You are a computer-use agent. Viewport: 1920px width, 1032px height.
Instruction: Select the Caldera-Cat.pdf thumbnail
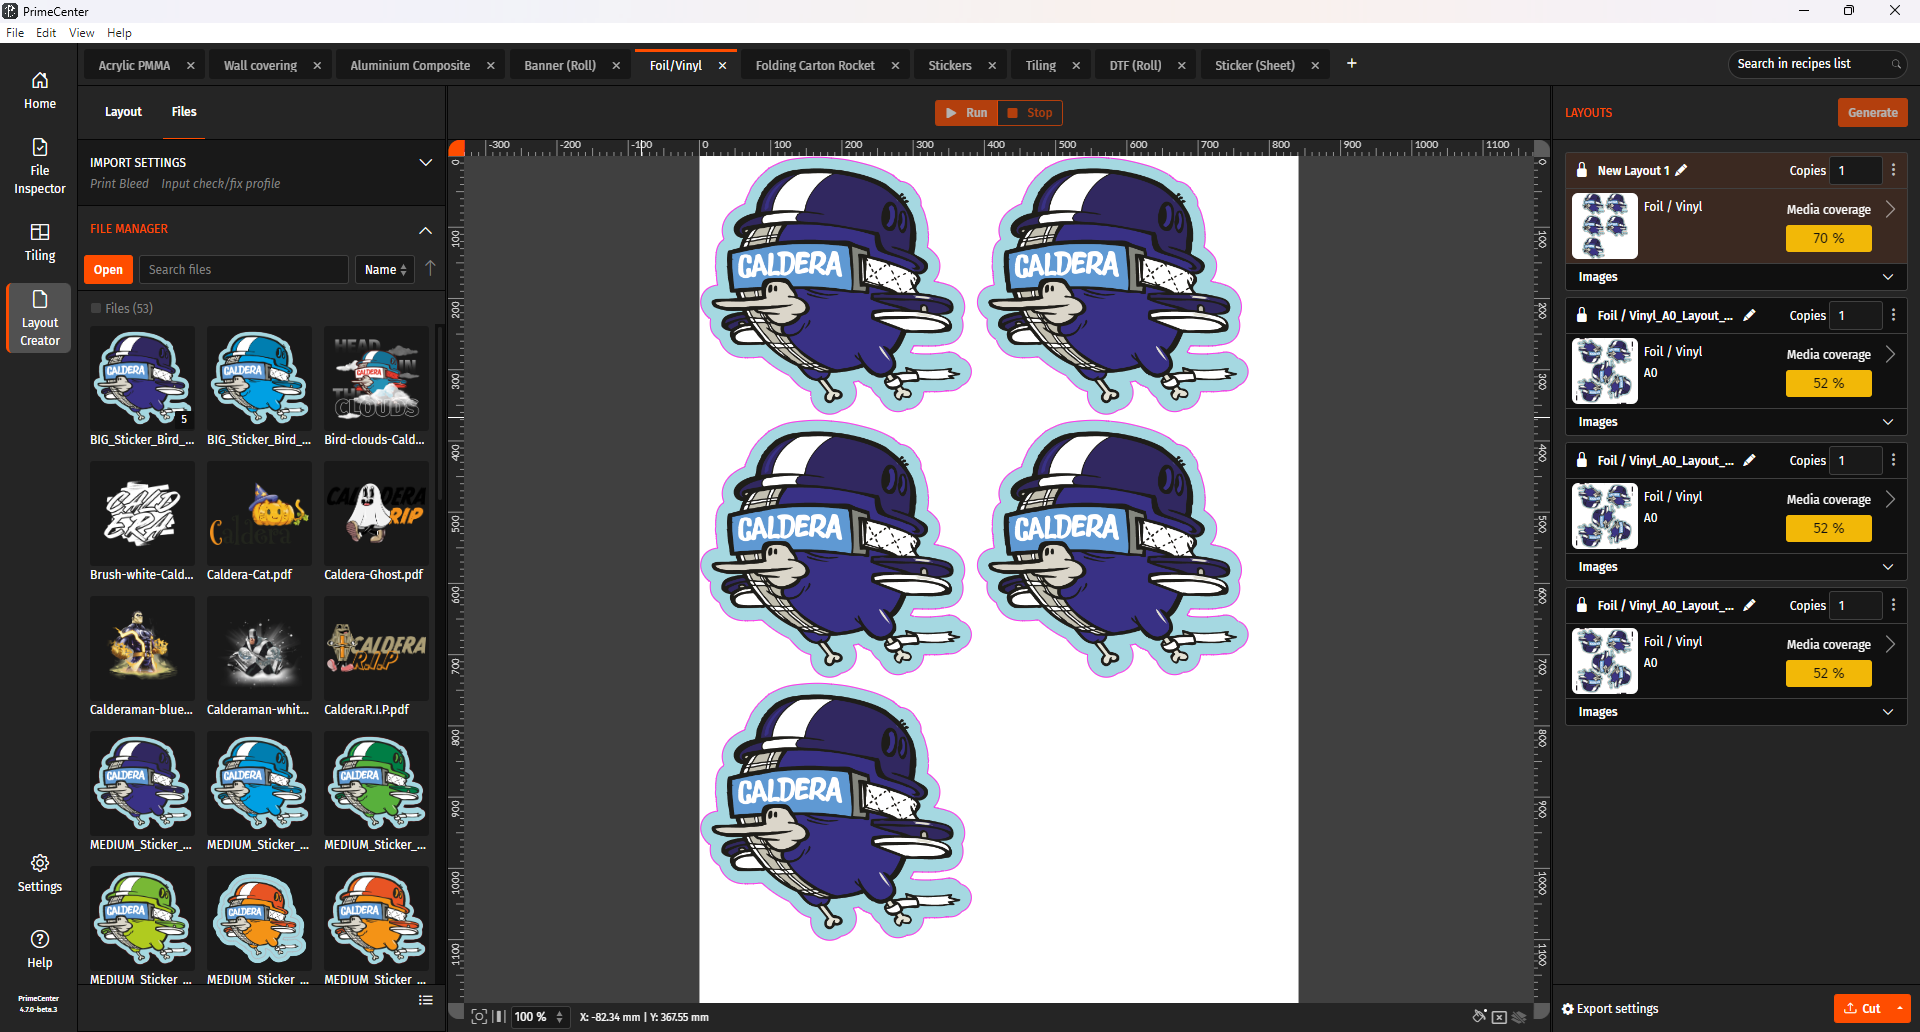259,514
